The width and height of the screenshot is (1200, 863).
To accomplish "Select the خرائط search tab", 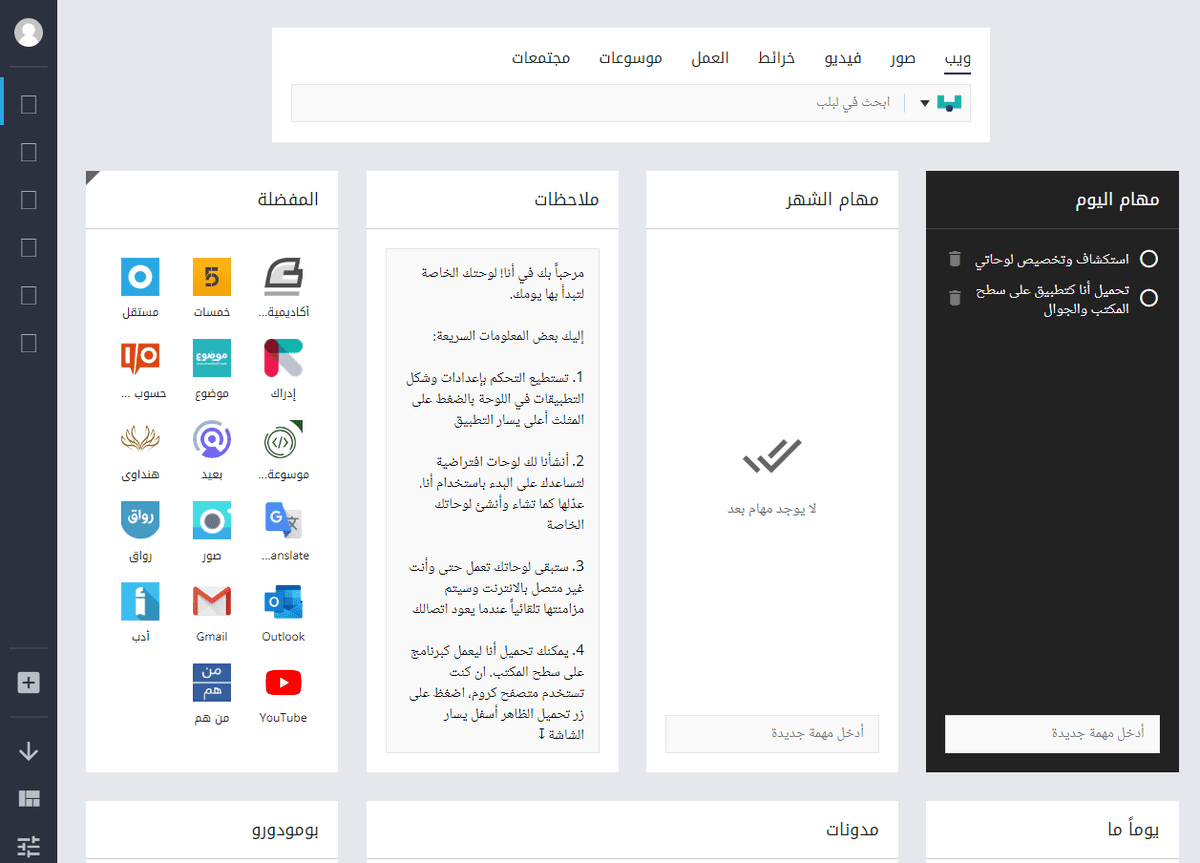I will coord(776,58).
